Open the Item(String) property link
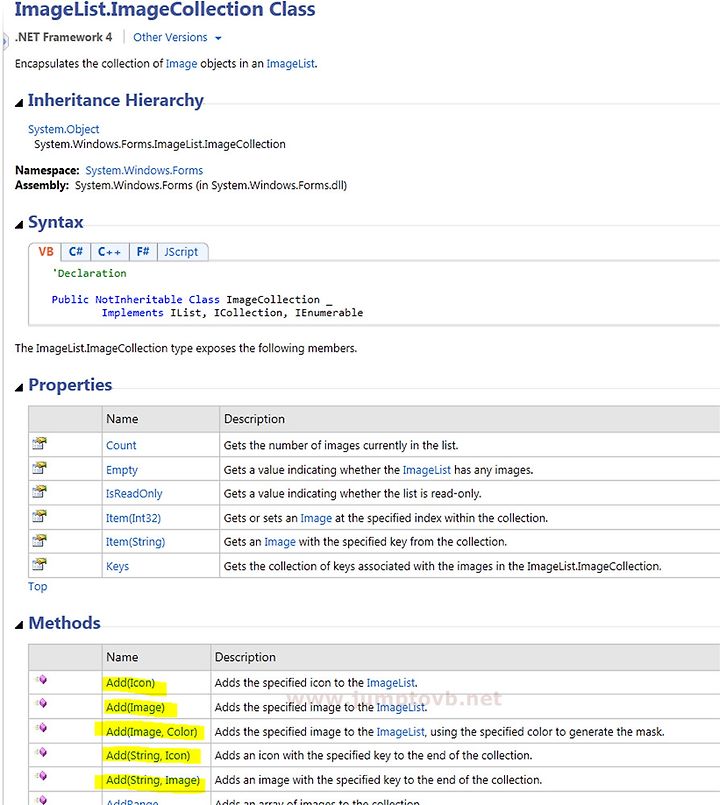The height and width of the screenshot is (805, 720). (136, 542)
